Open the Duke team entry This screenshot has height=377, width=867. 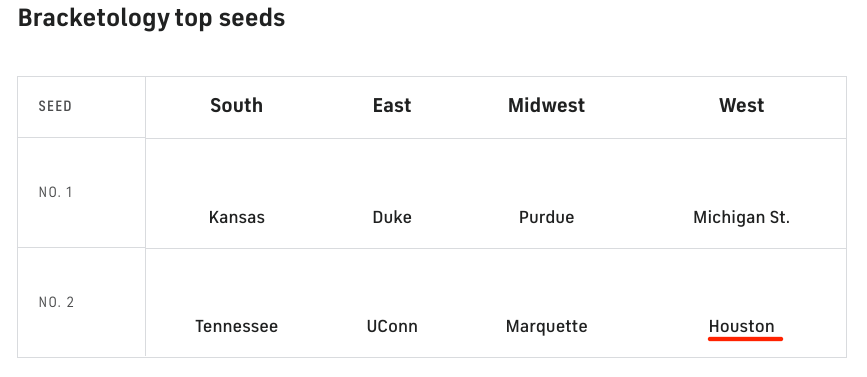click(392, 217)
